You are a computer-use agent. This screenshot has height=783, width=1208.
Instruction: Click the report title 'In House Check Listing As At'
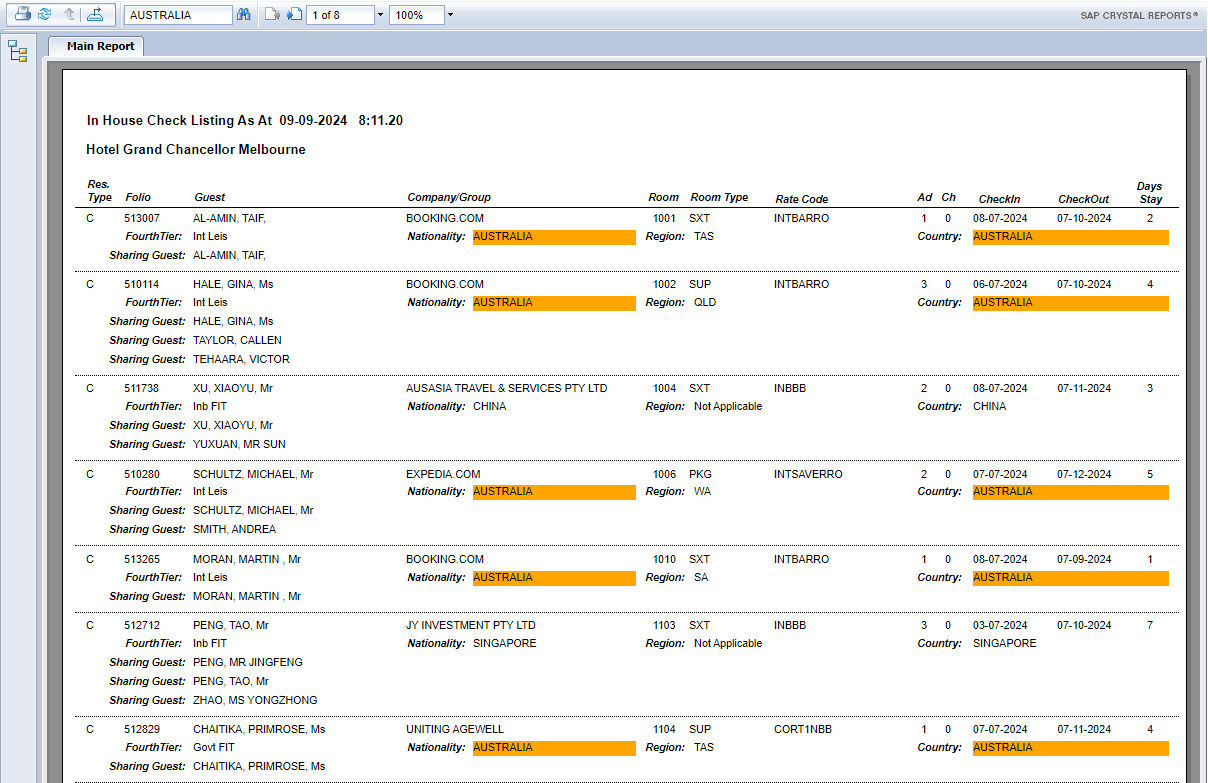point(179,120)
